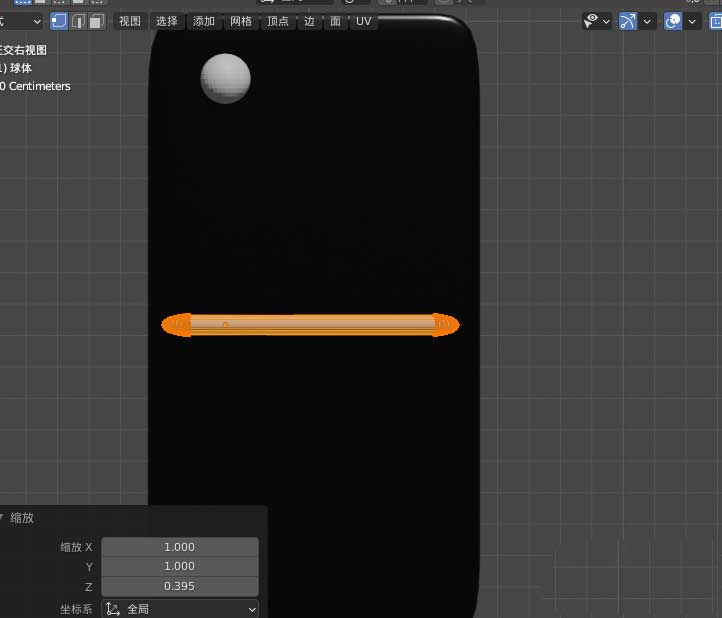
Task: Open the 面 menu
Action: pyautogui.click(x=335, y=21)
